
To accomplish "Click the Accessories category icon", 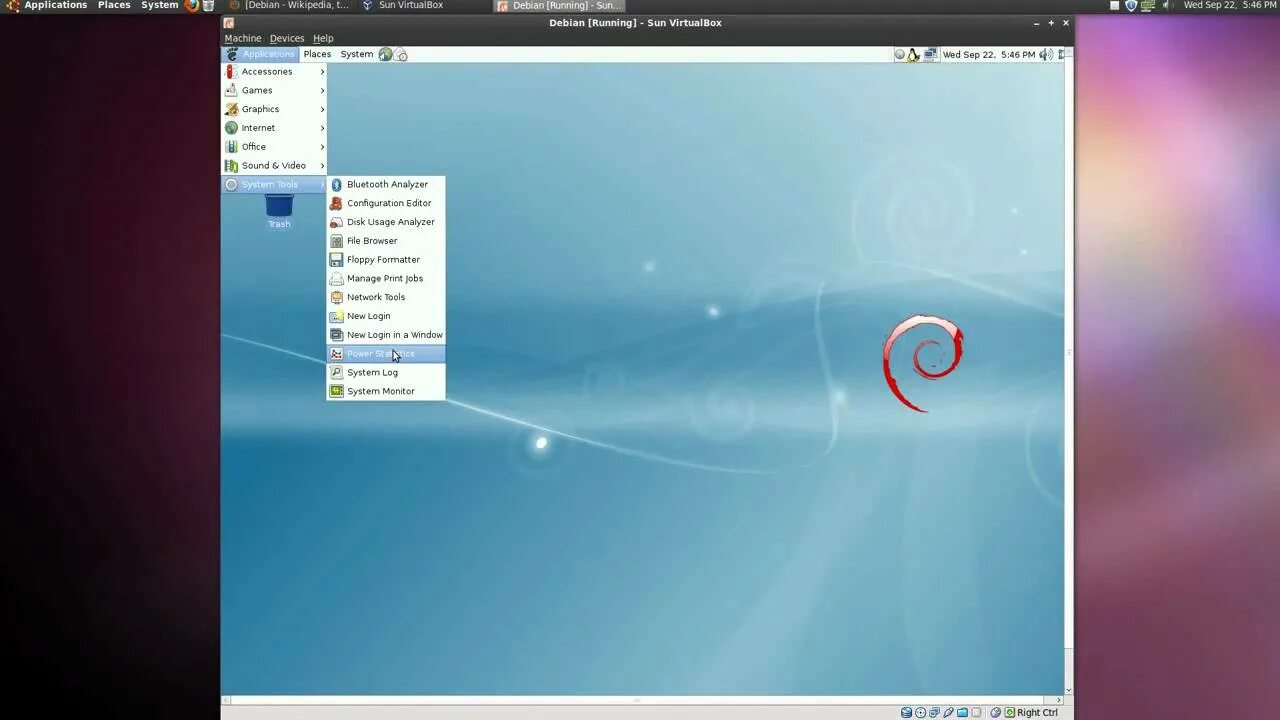I will [x=232, y=72].
